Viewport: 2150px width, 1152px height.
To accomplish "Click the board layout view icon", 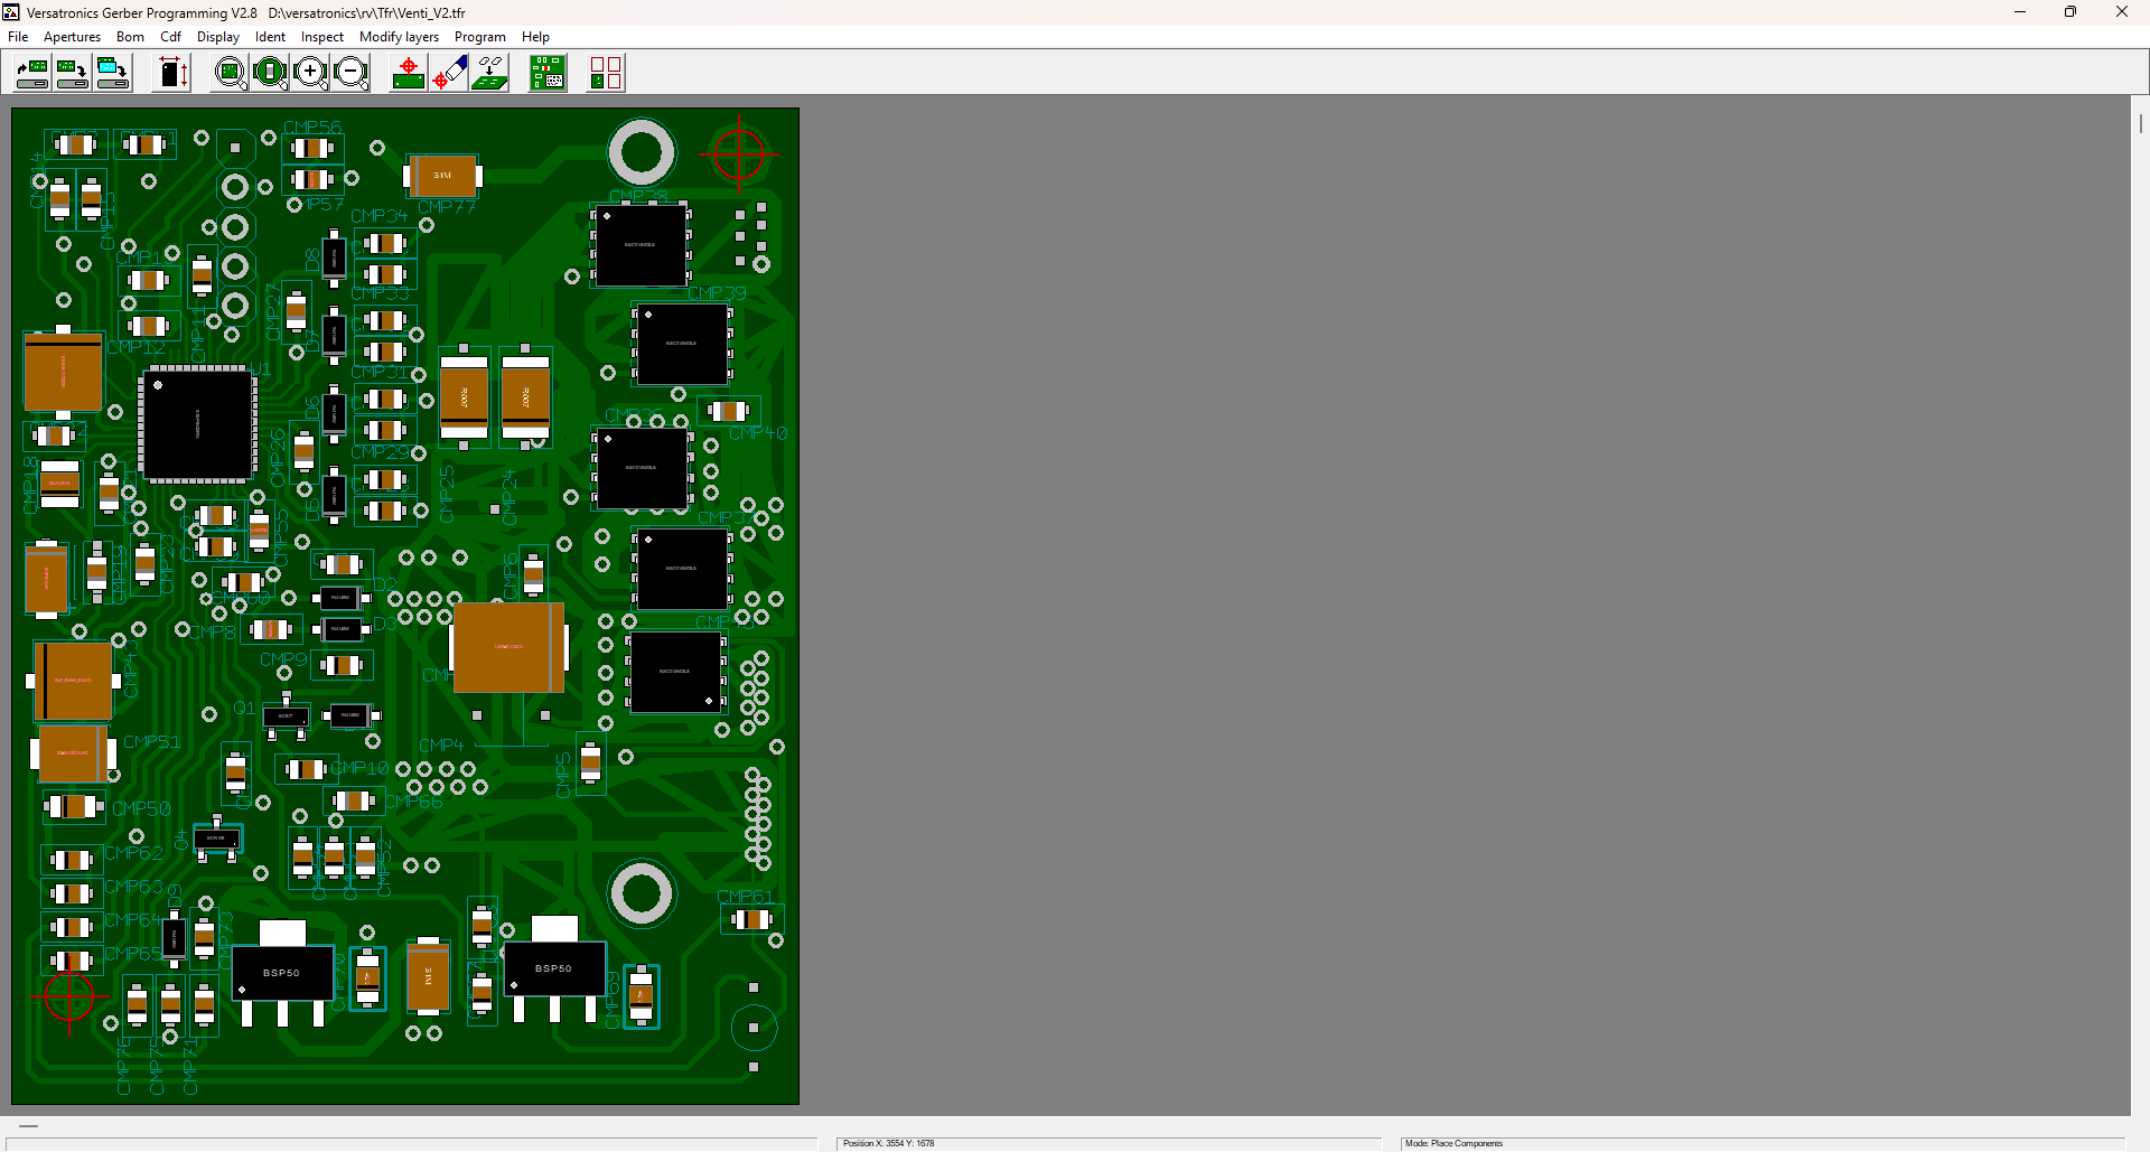I will pyautogui.click(x=548, y=73).
